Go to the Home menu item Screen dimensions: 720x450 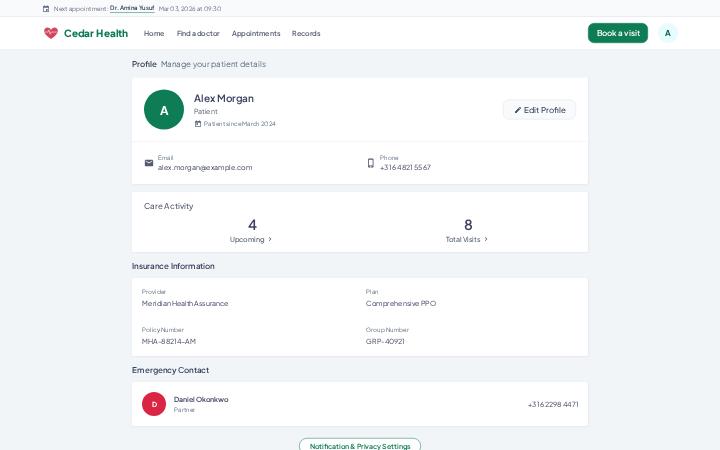point(154,34)
